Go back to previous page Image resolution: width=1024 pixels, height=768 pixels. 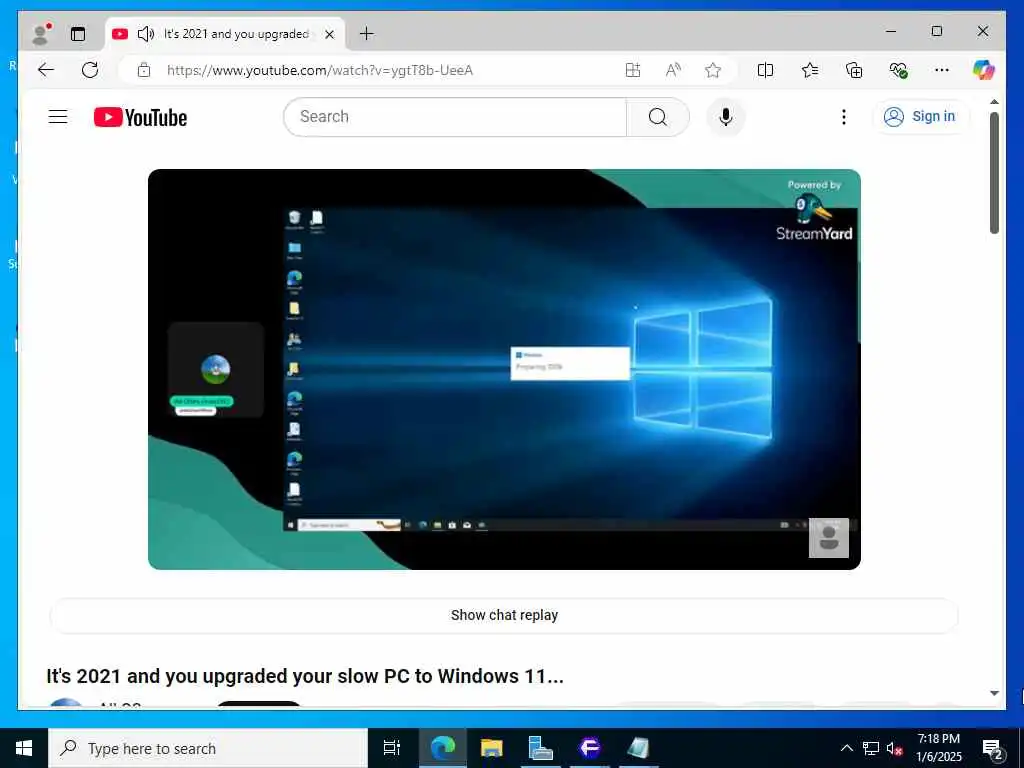(46, 70)
